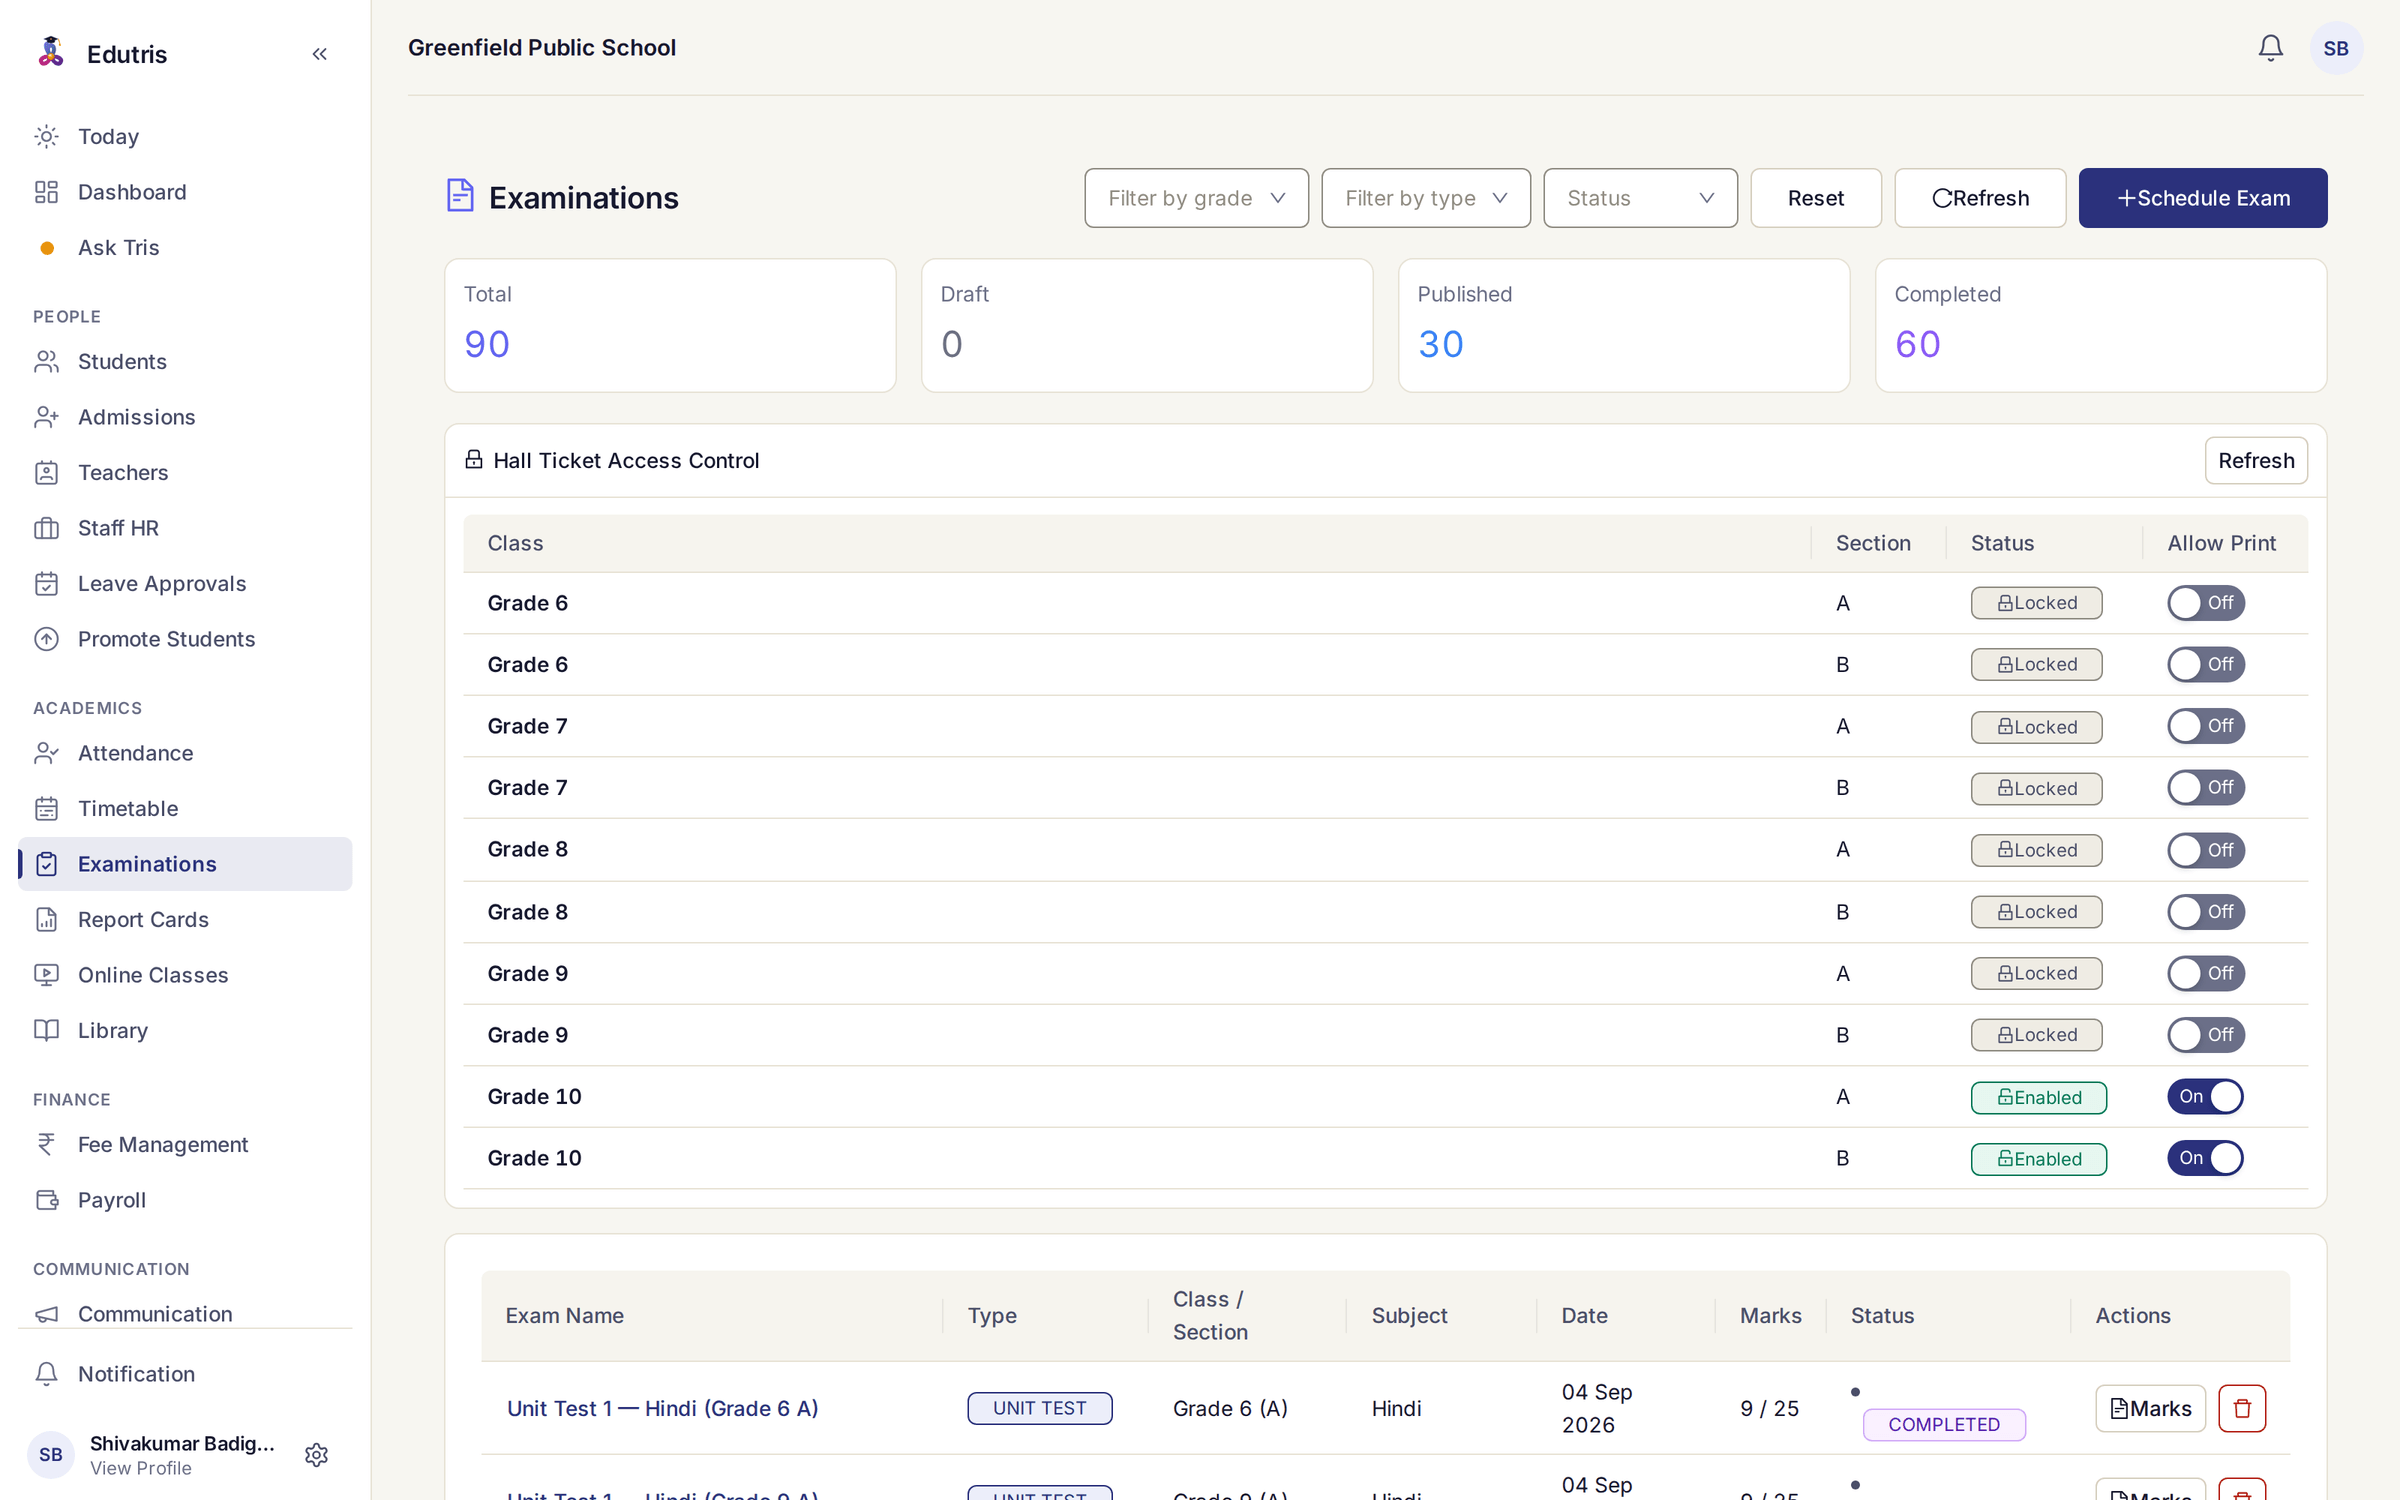2400x1500 pixels.
Task: Open the Filter by type dropdown
Action: 1426,198
